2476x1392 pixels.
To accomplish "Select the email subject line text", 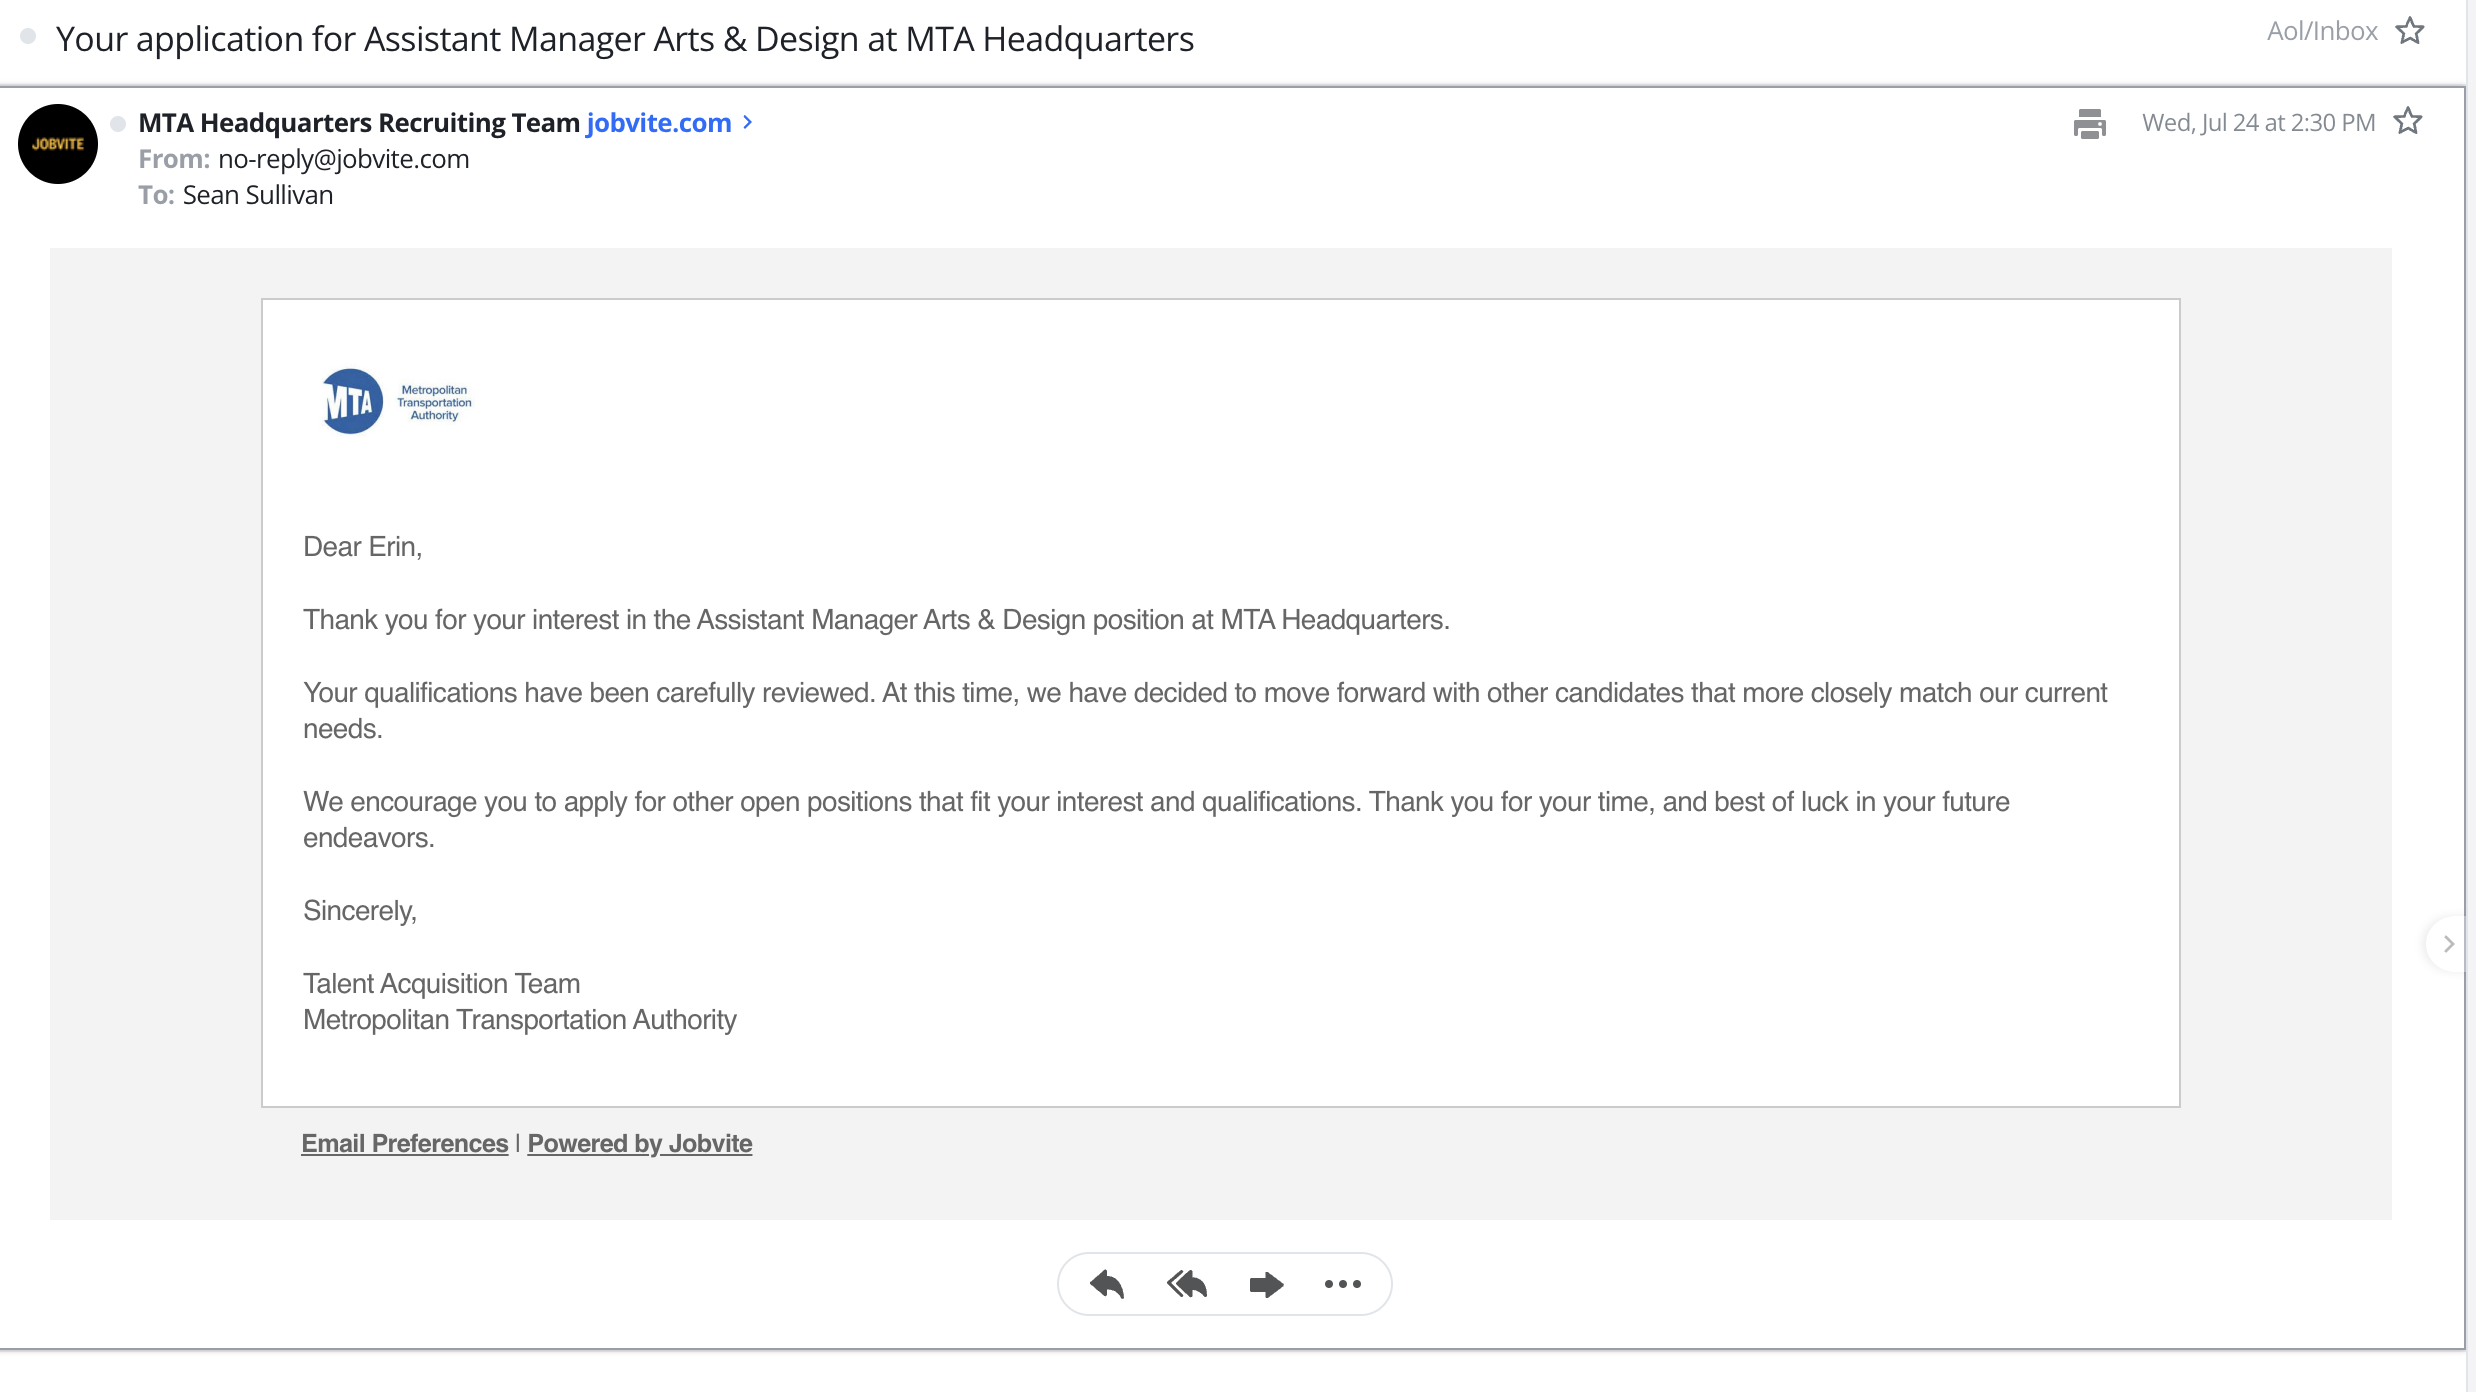I will tap(625, 39).
